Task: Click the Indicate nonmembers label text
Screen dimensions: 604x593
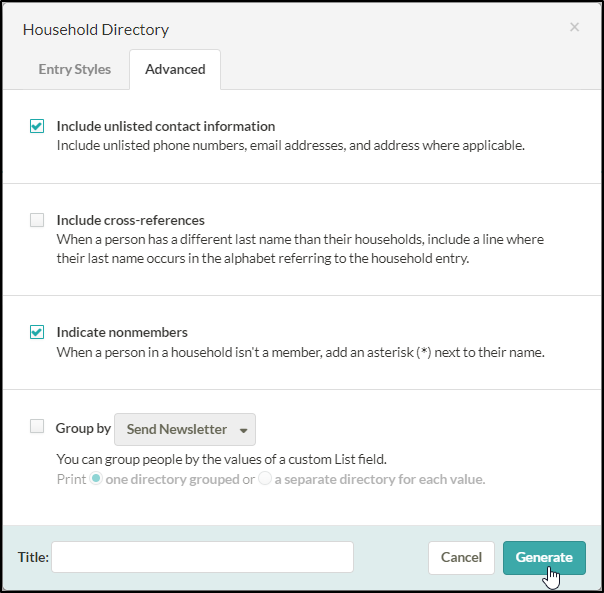Action: pos(122,333)
